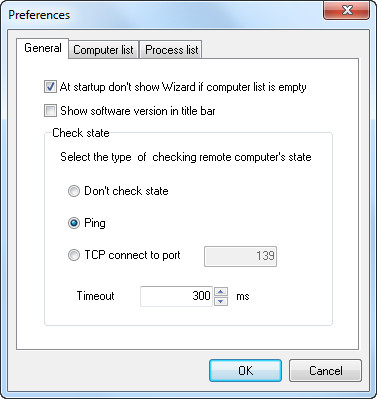Viewport: 377px width, 399px height.
Task: Click the Show software version label text
Action: click(x=138, y=111)
